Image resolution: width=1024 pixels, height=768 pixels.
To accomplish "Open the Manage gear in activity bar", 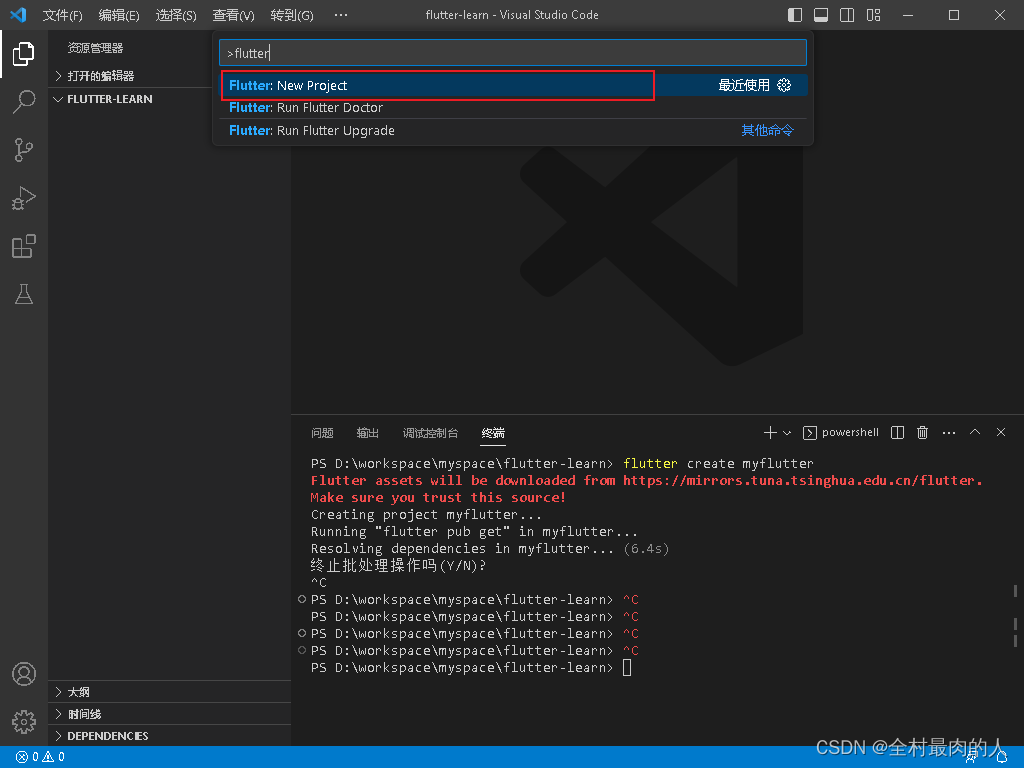I will [24, 722].
